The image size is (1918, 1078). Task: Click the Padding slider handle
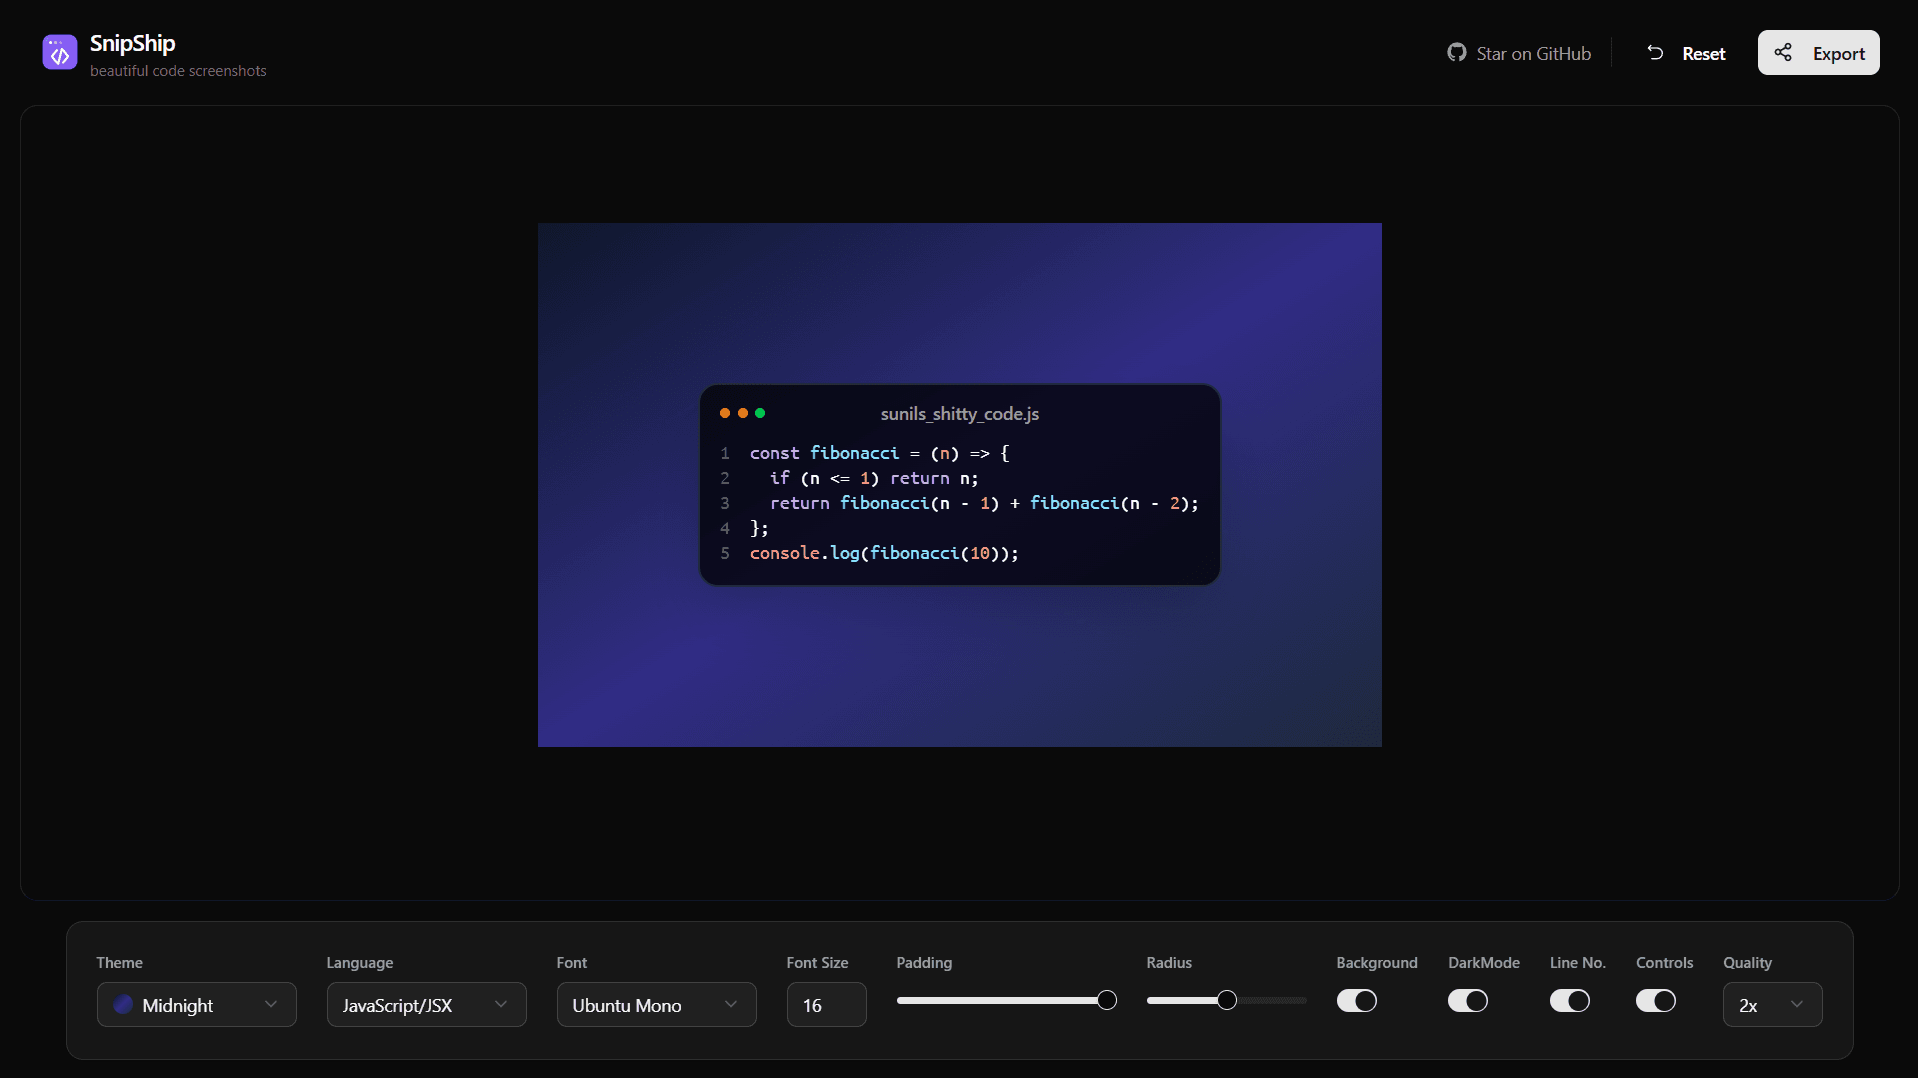tap(1107, 1000)
